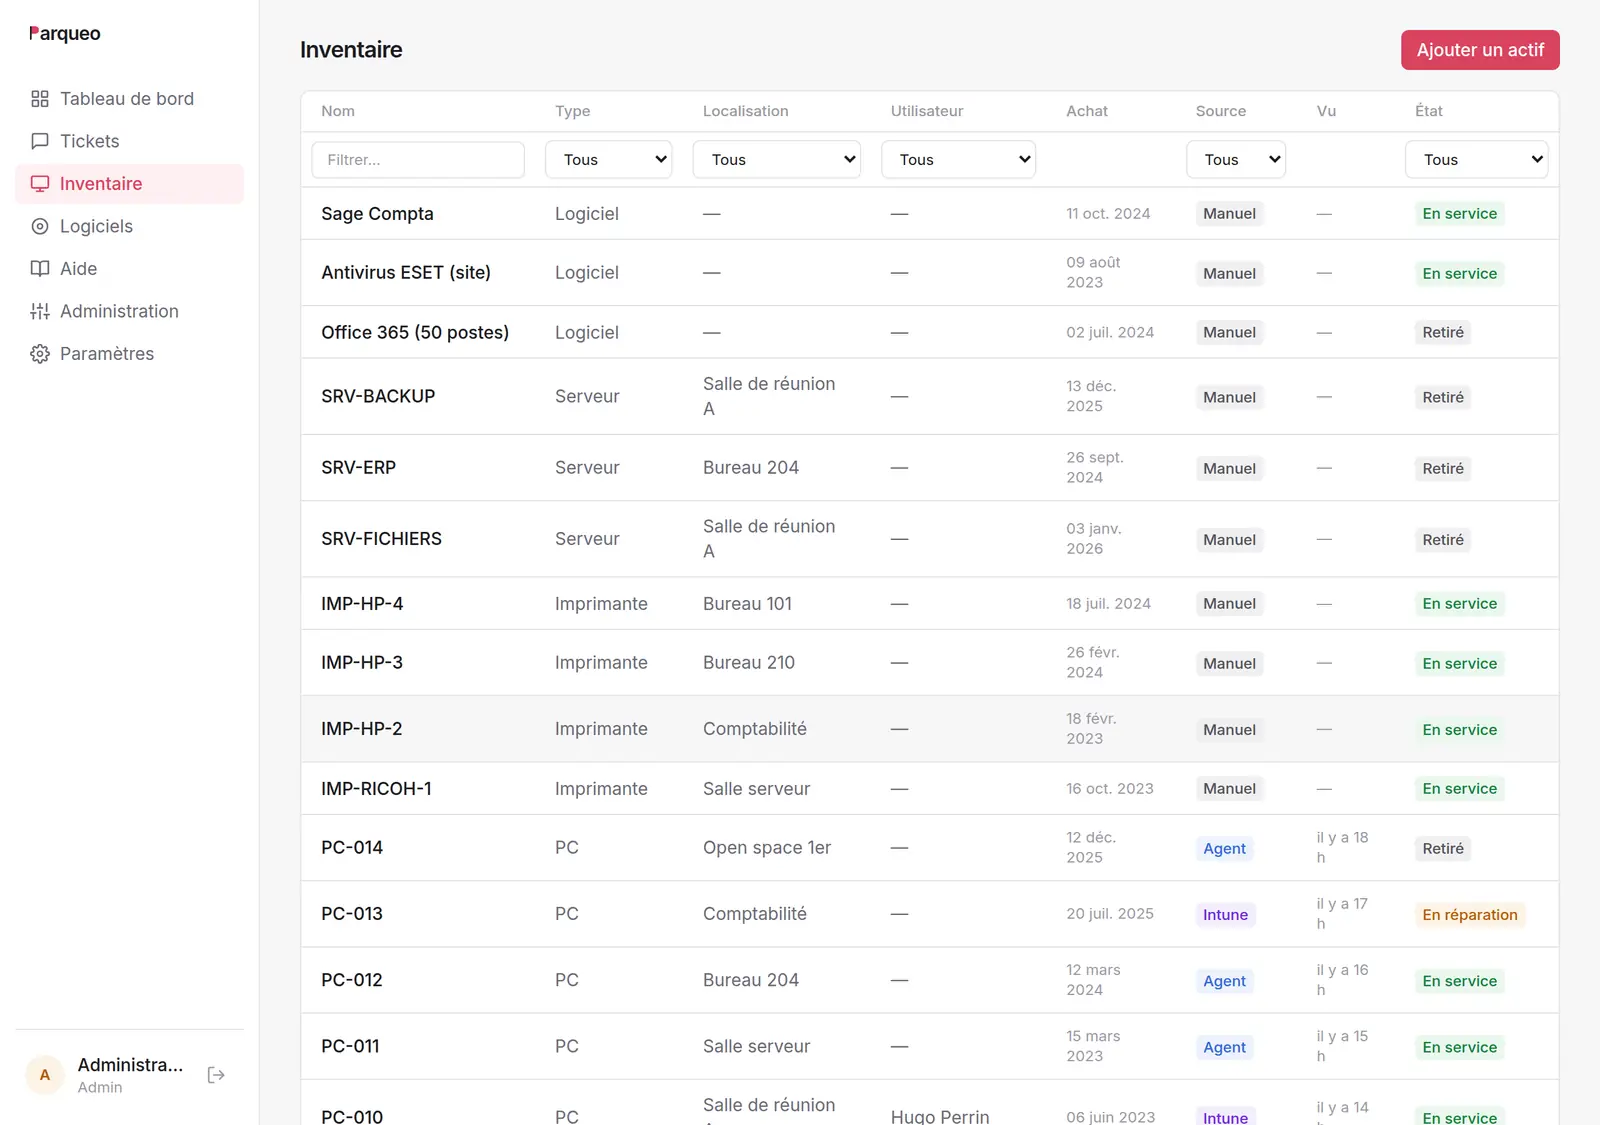The width and height of the screenshot is (1600, 1125).
Task: Click the Aide book icon
Action: point(40,269)
